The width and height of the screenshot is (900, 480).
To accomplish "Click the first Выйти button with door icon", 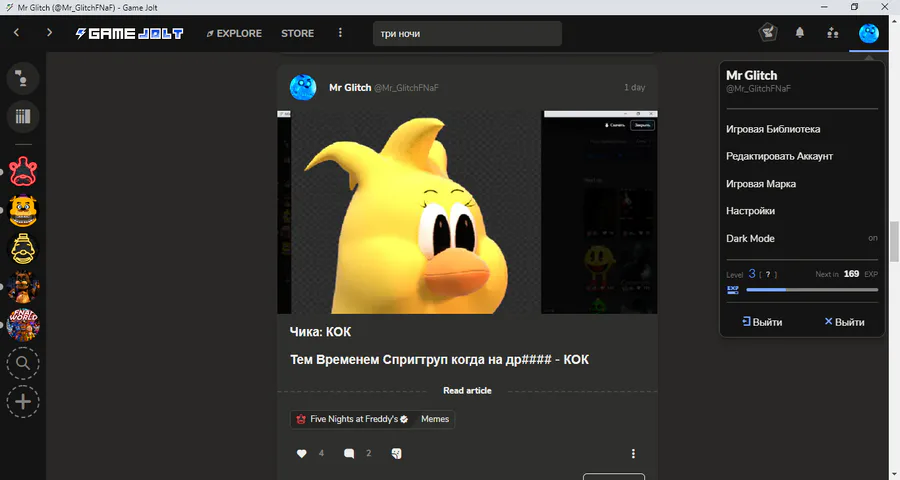I will pyautogui.click(x=762, y=322).
